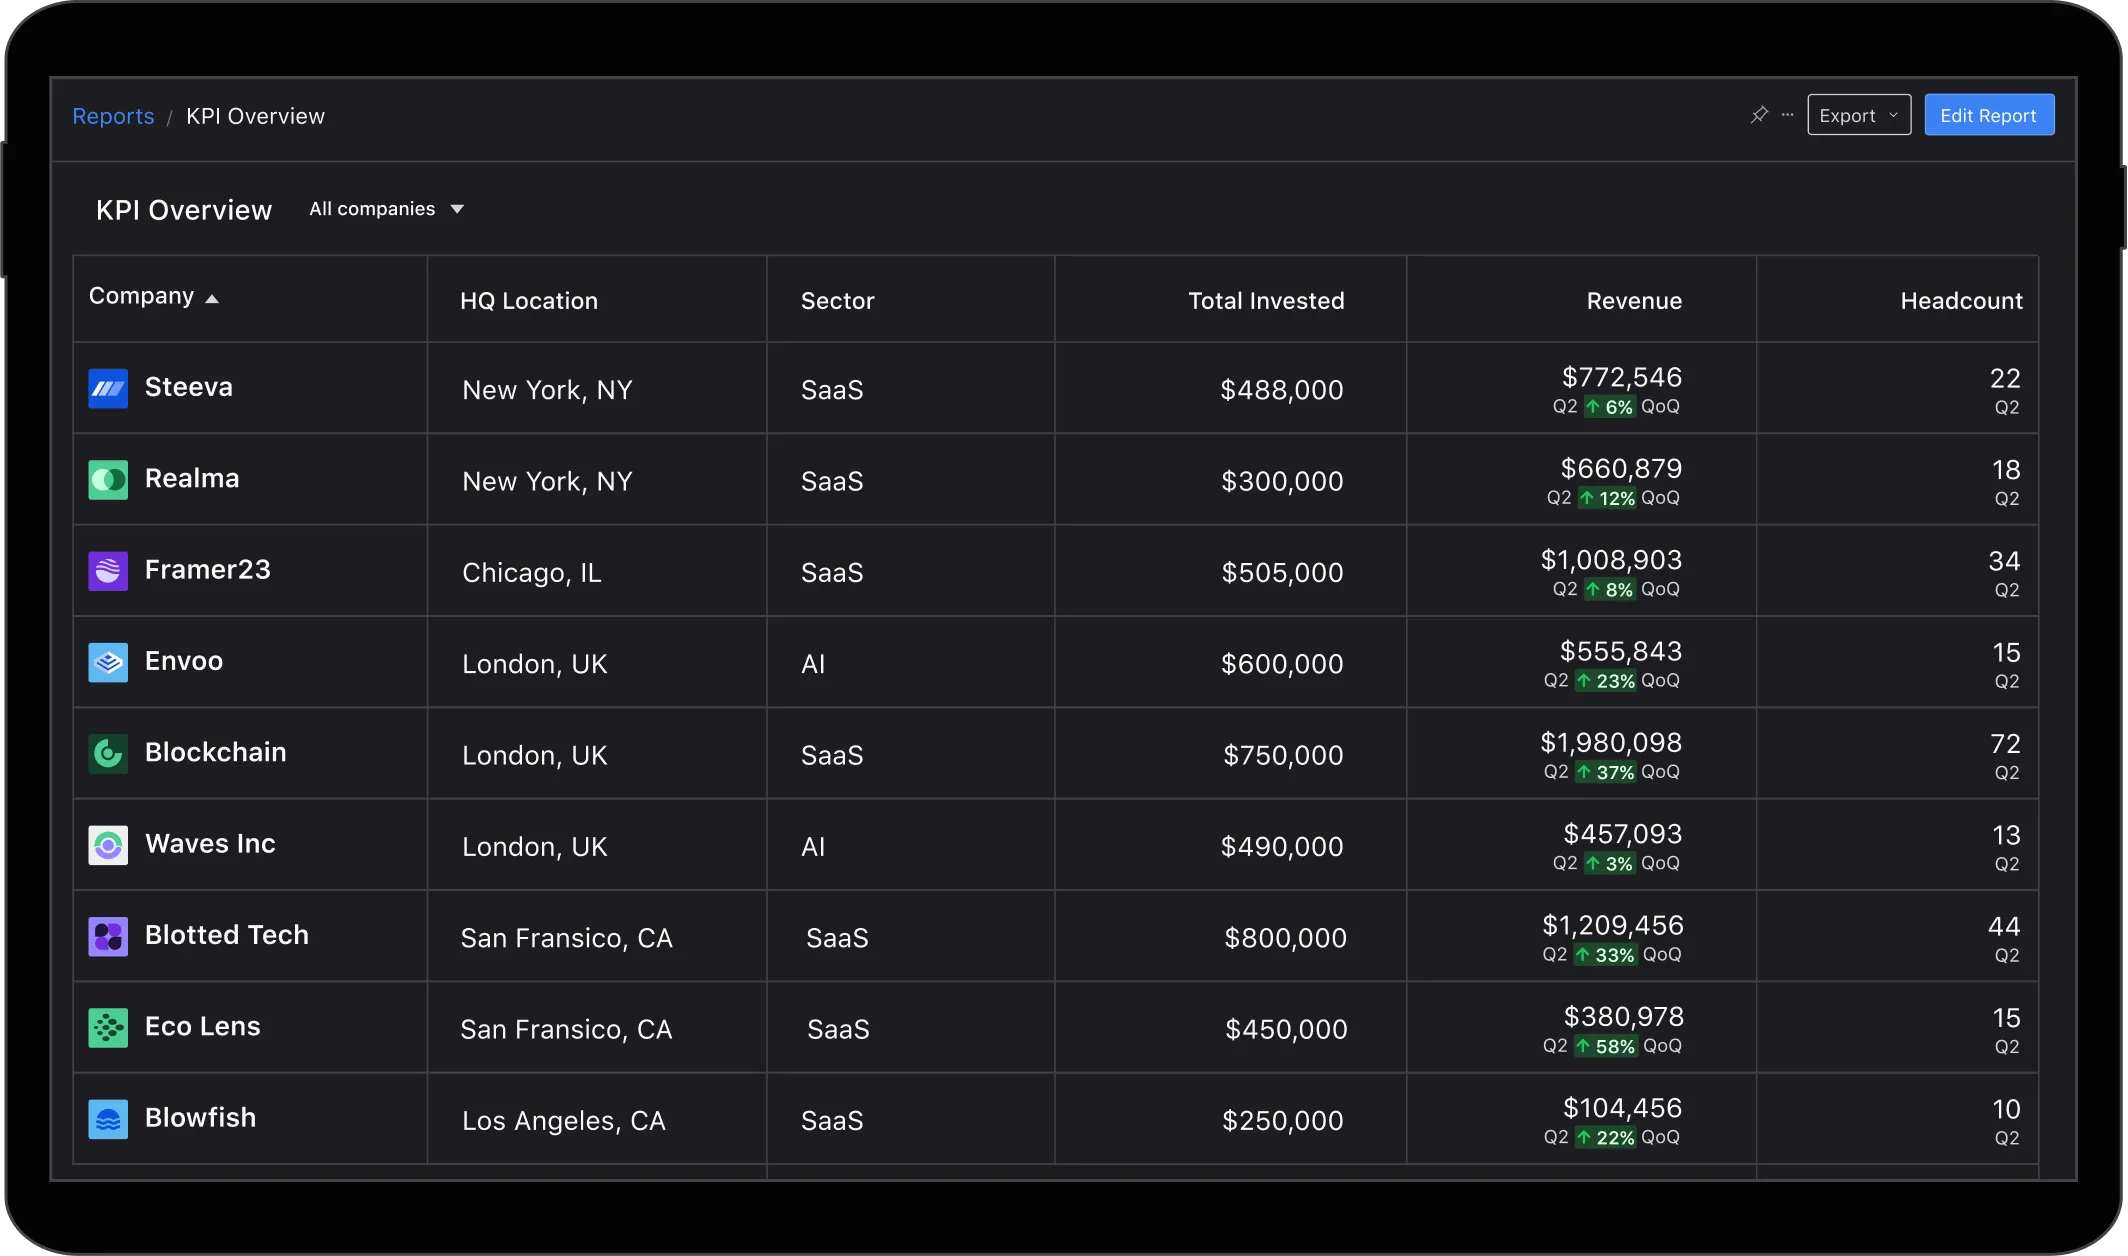Screen dimensions: 2128x1256
Task: Click the Blotted Tech logo icon
Action: [x=108, y=937]
